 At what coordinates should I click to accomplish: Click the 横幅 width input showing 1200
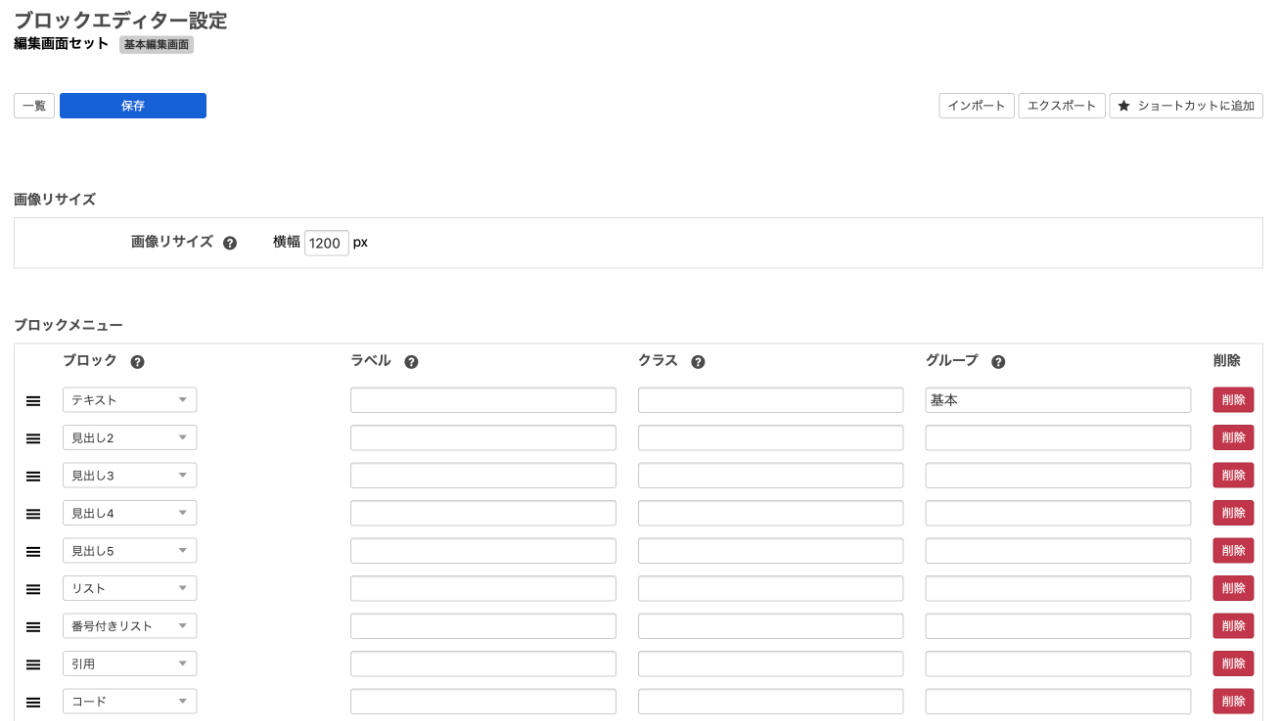click(326, 242)
